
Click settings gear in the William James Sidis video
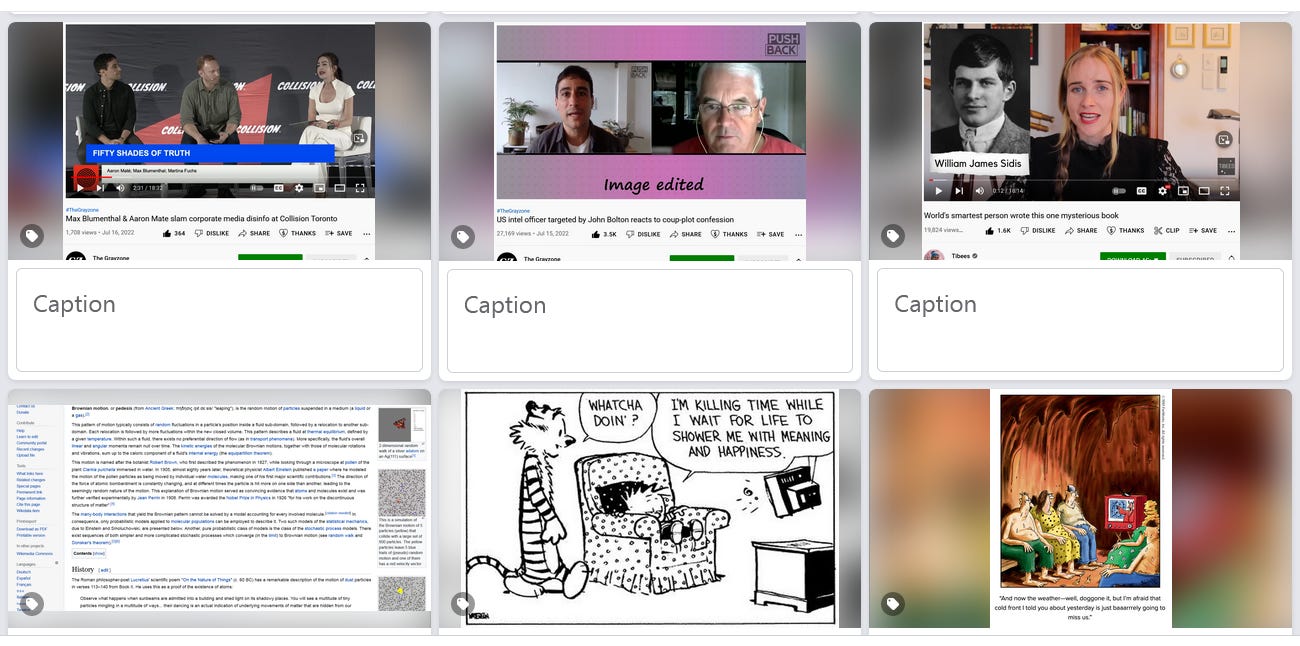(x=1162, y=190)
